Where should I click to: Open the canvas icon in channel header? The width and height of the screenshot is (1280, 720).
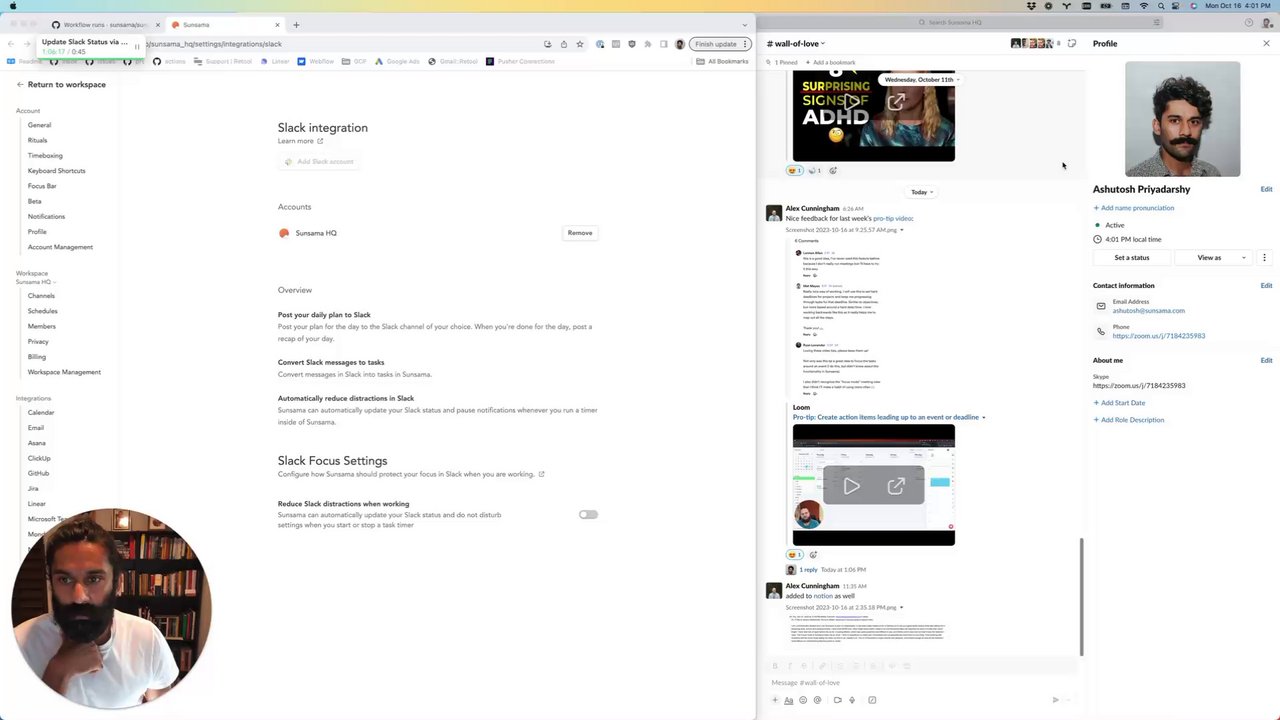[x=1072, y=44]
